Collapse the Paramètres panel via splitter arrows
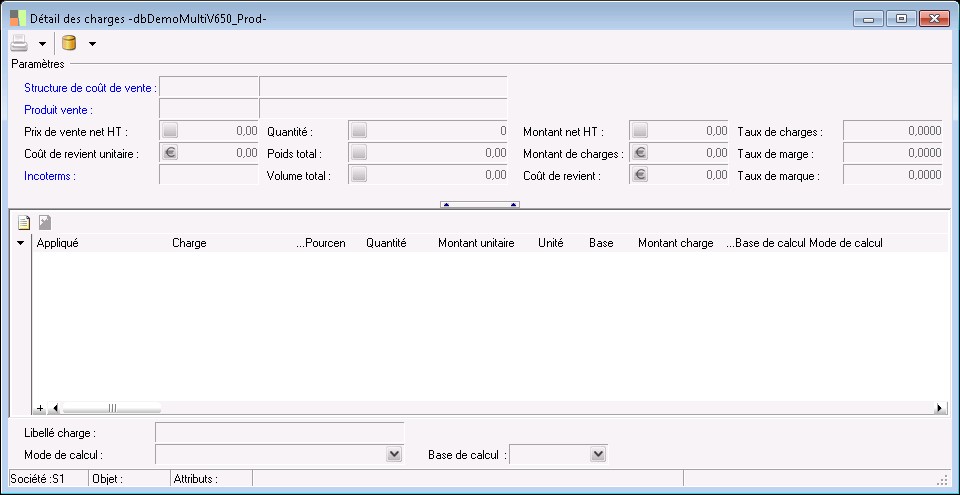 pyautogui.click(x=480, y=205)
